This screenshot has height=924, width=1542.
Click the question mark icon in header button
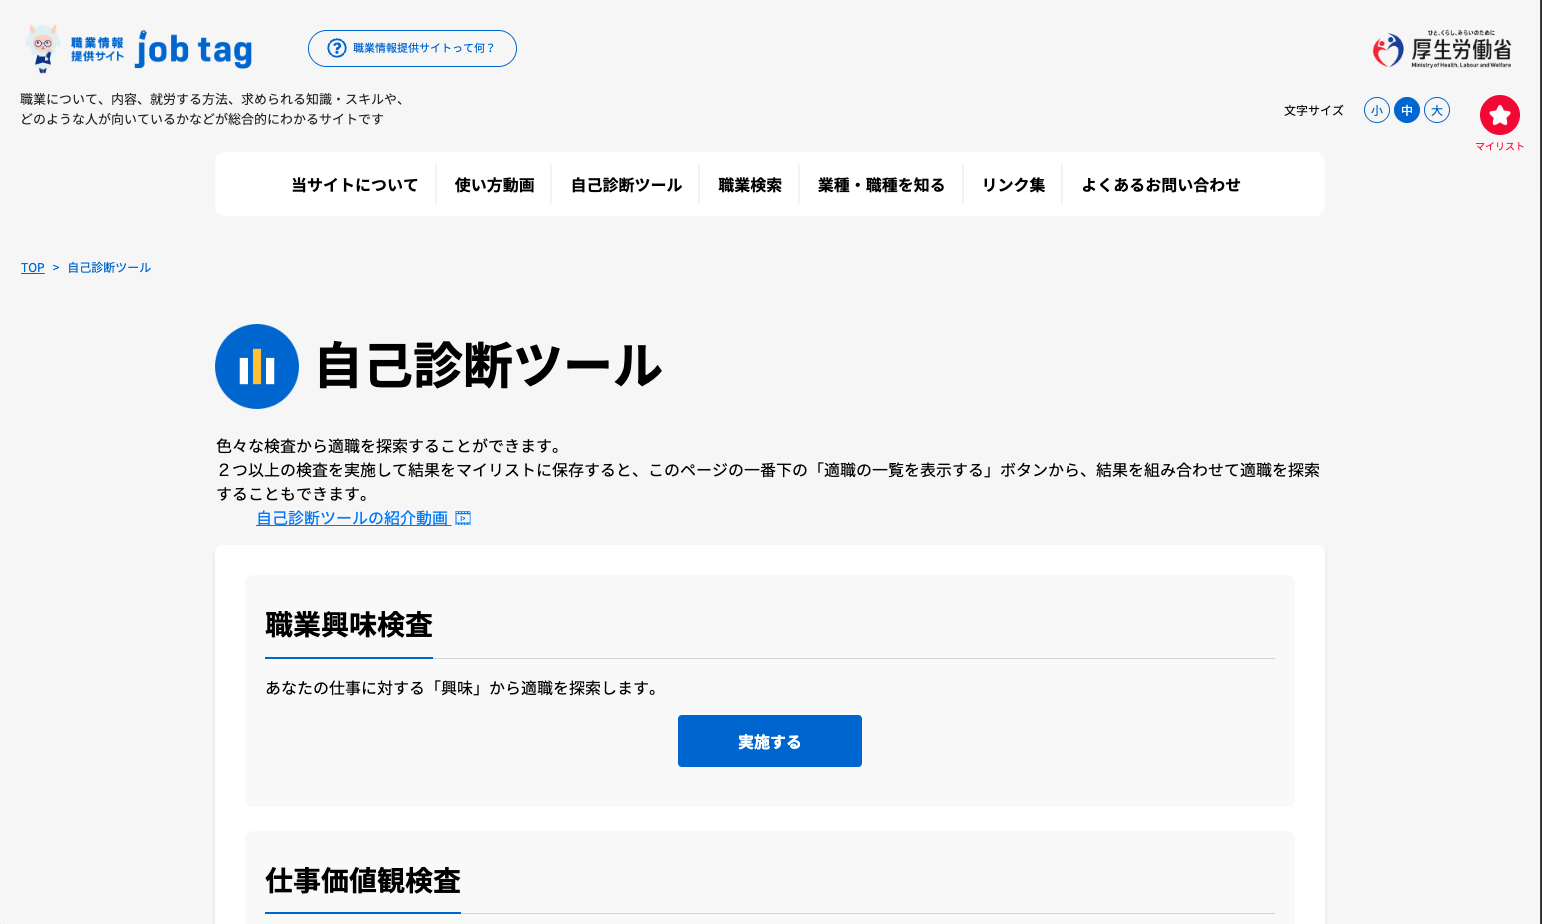point(337,48)
